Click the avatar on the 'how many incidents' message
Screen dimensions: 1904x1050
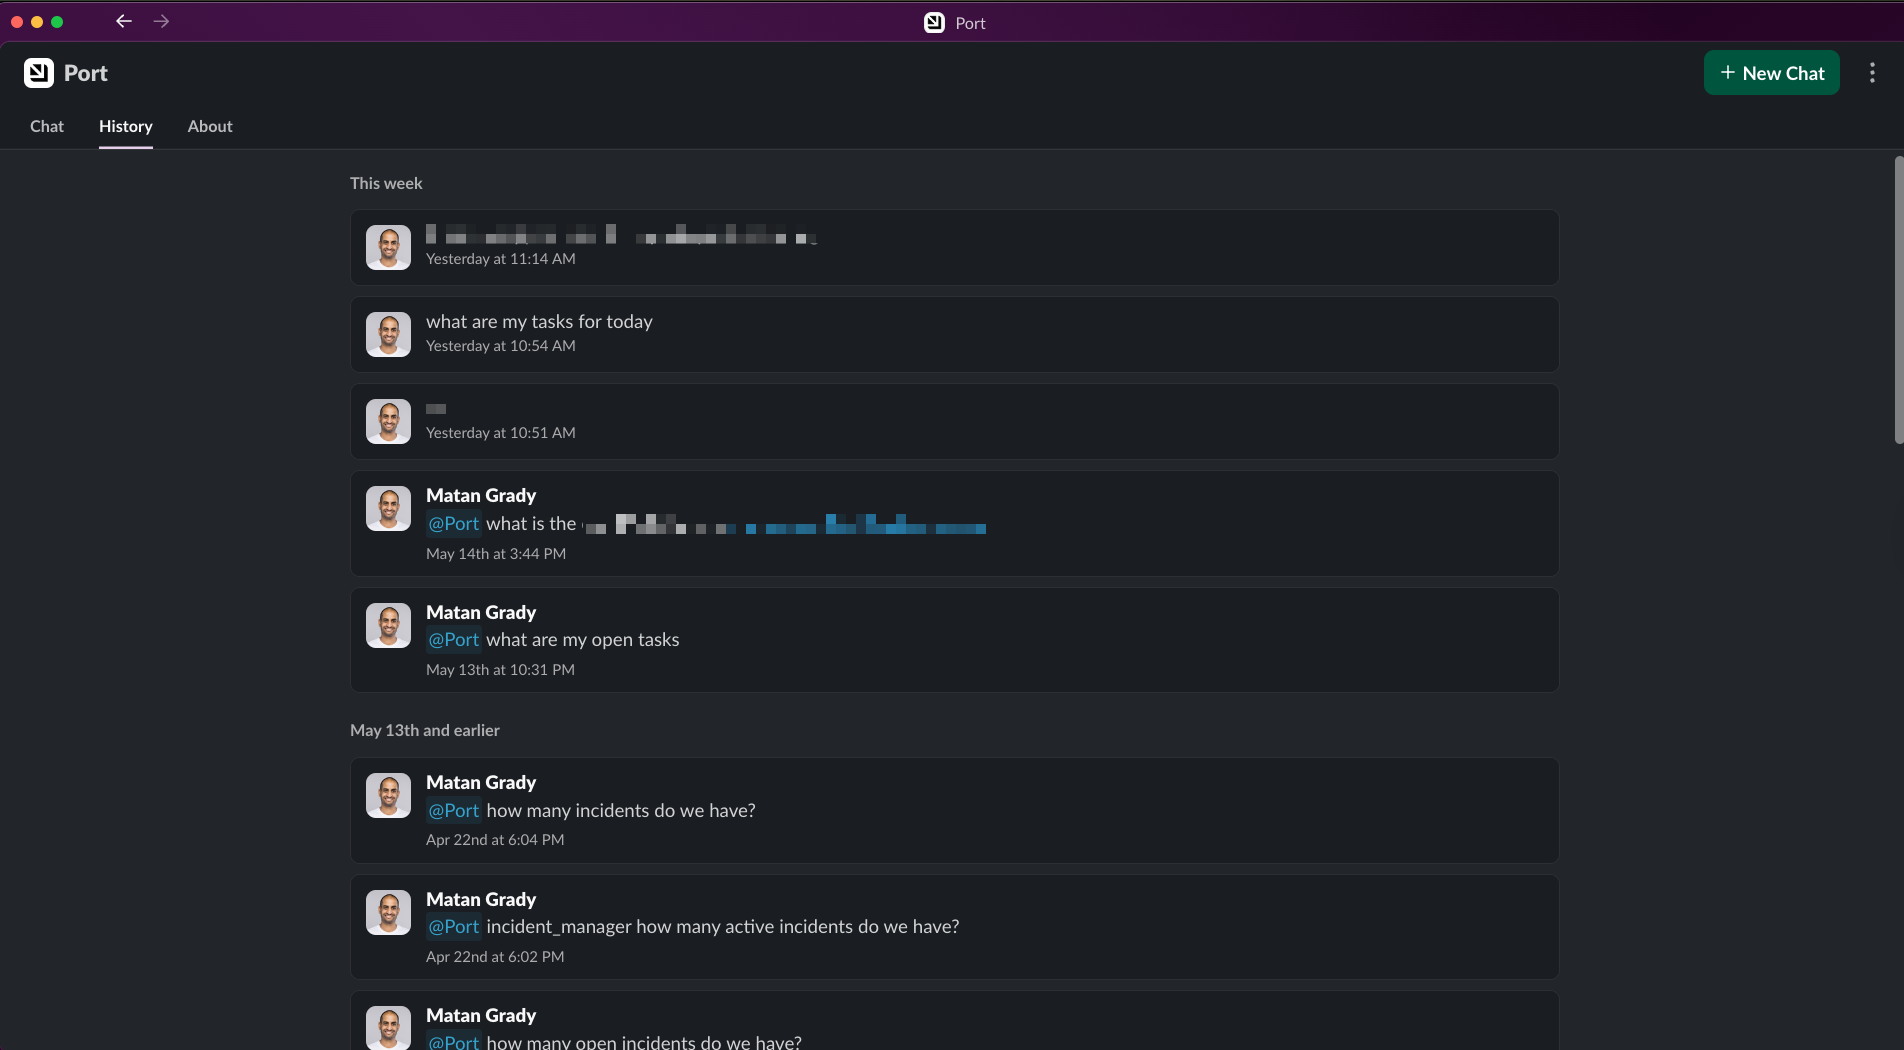point(388,794)
